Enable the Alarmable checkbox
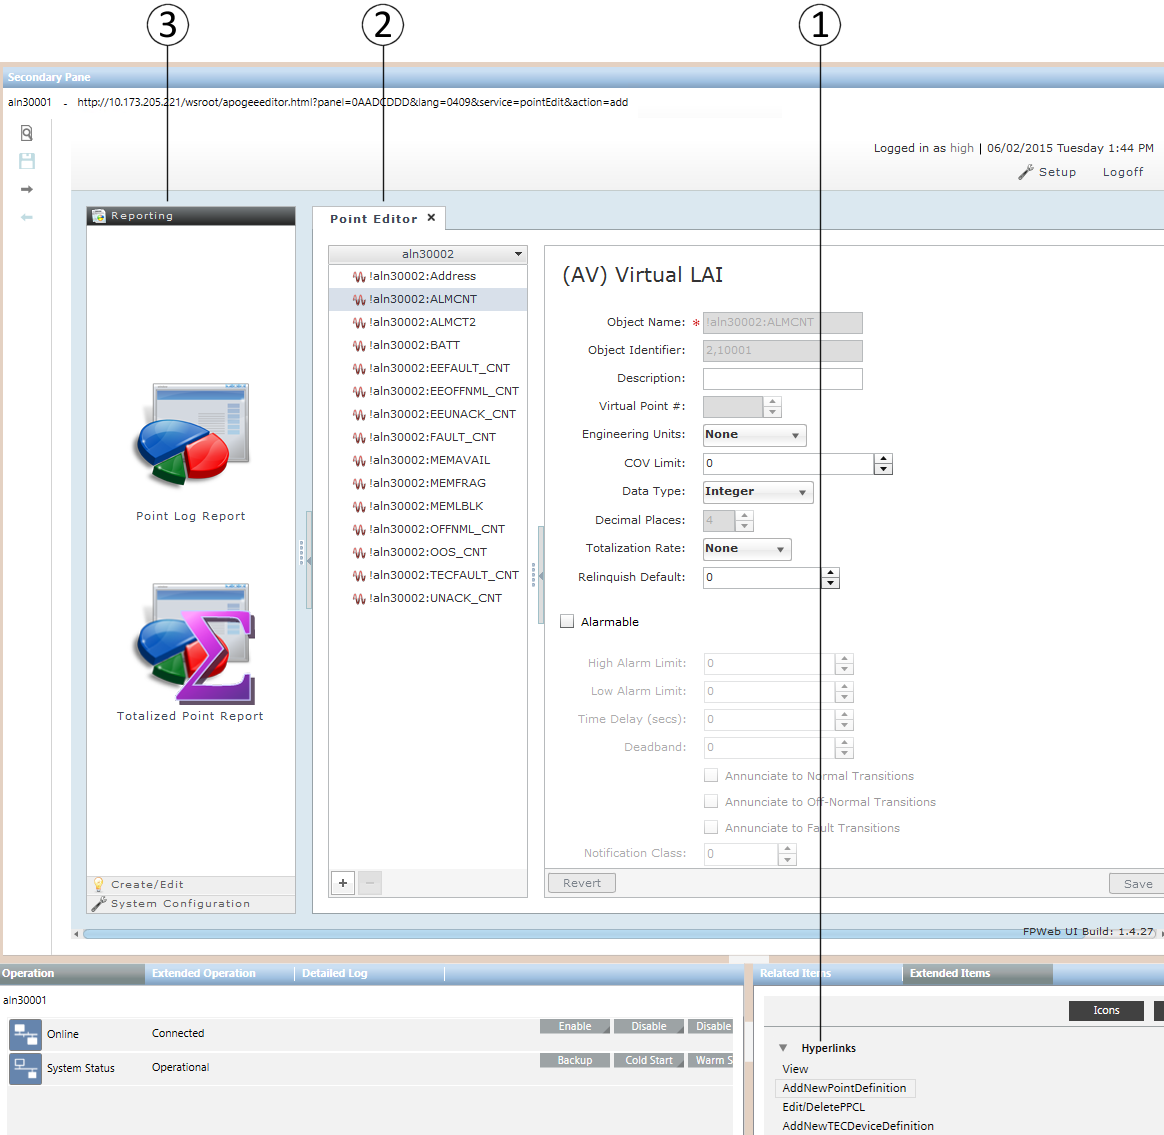Viewport: 1164px width, 1135px height. (567, 622)
